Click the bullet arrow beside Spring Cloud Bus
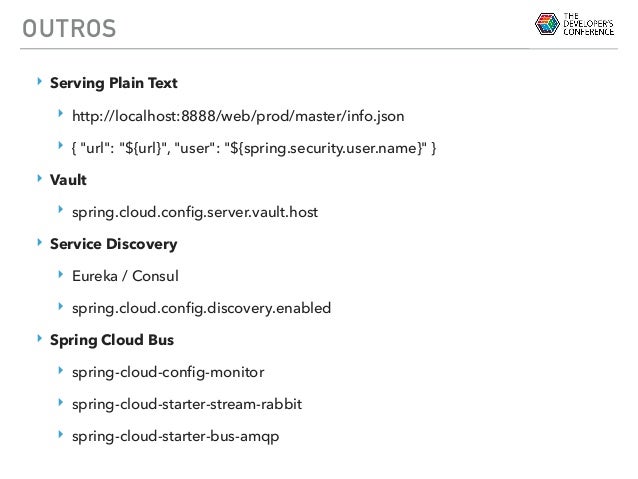This screenshot has height=479, width=638. pyautogui.click(x=39, y=339)
